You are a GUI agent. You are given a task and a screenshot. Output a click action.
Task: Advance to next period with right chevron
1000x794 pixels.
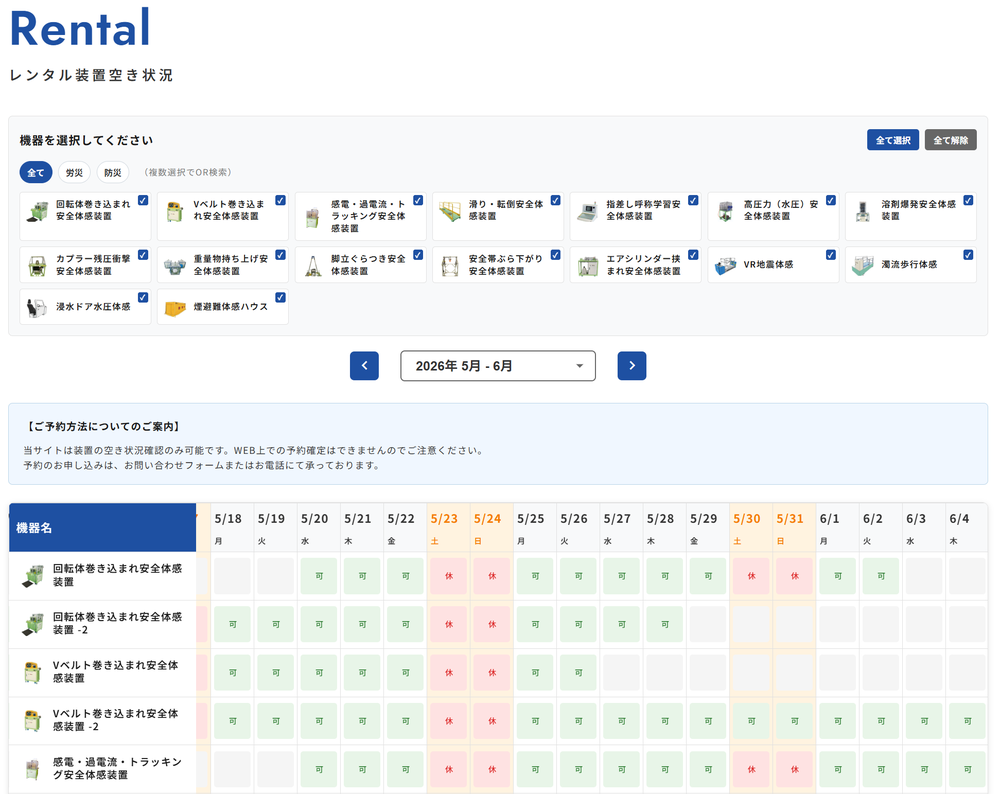click(x=632, y=366)
